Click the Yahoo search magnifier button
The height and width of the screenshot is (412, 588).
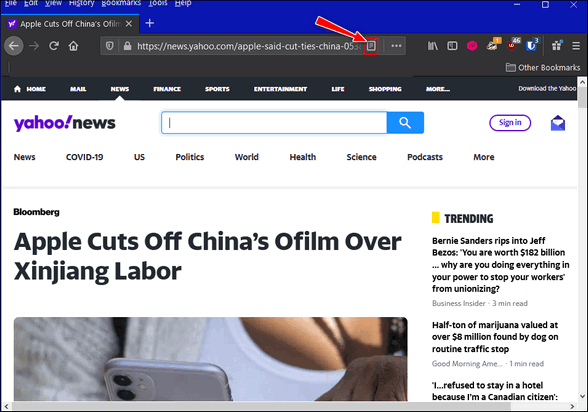click(405, 123)
